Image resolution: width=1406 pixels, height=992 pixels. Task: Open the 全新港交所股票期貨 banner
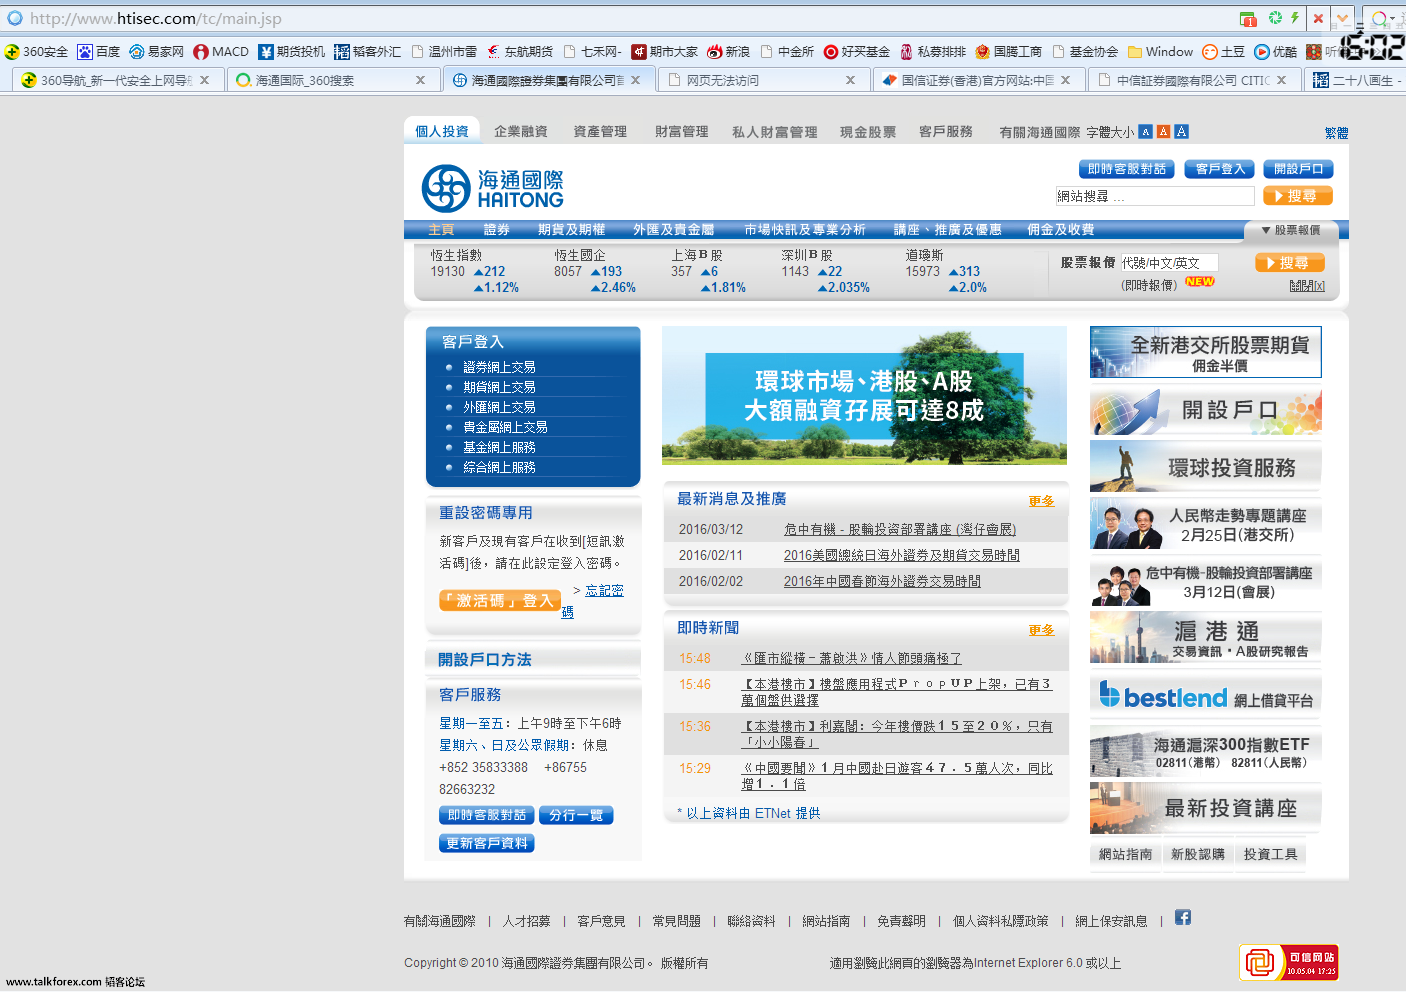(x=1205, y=352)
